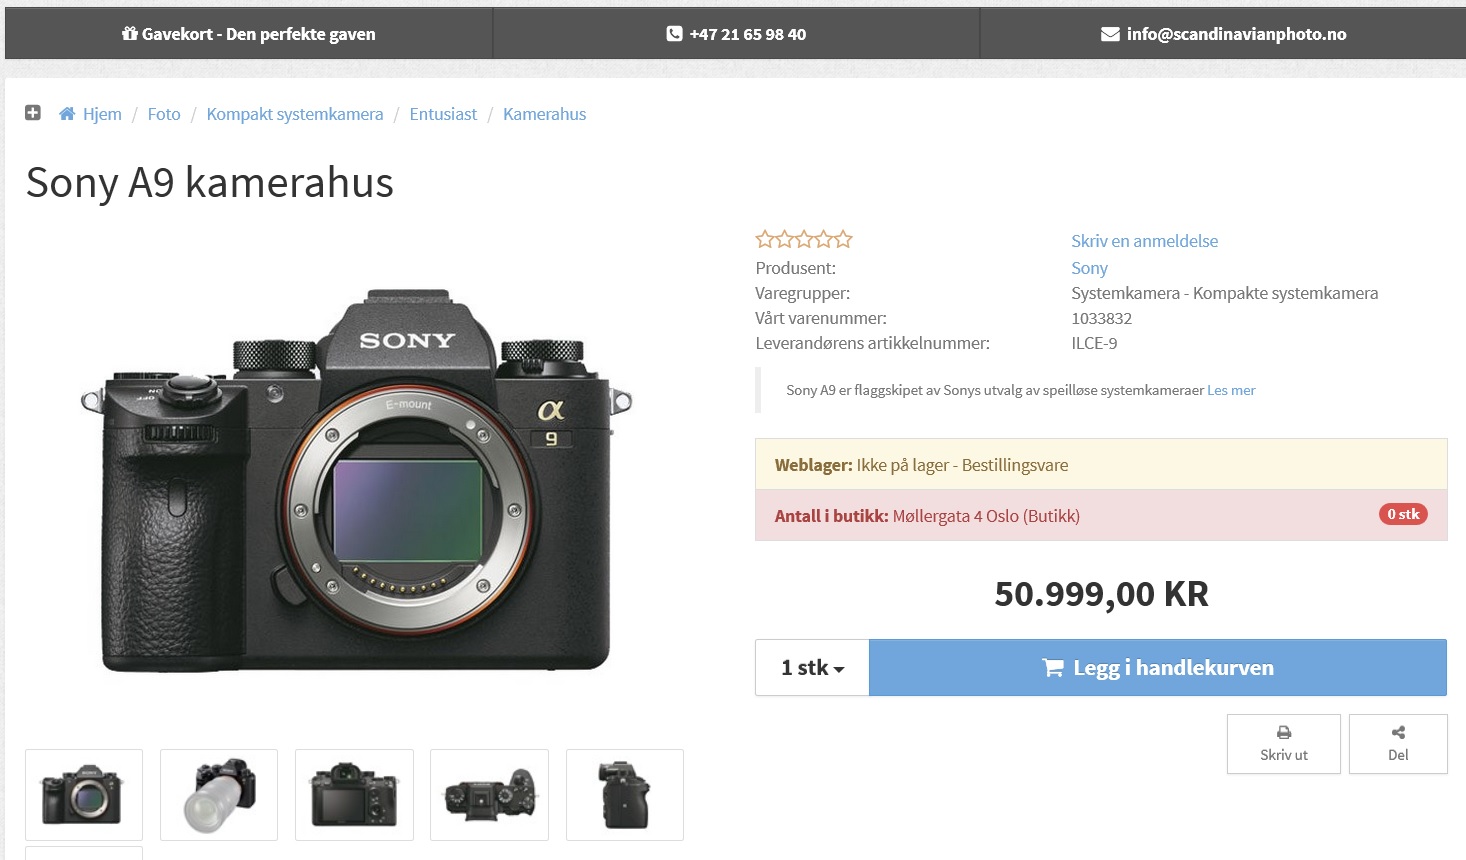Open Sony producer link
The height and width of the screenshot is (860, 1466).
[1089, 268]
